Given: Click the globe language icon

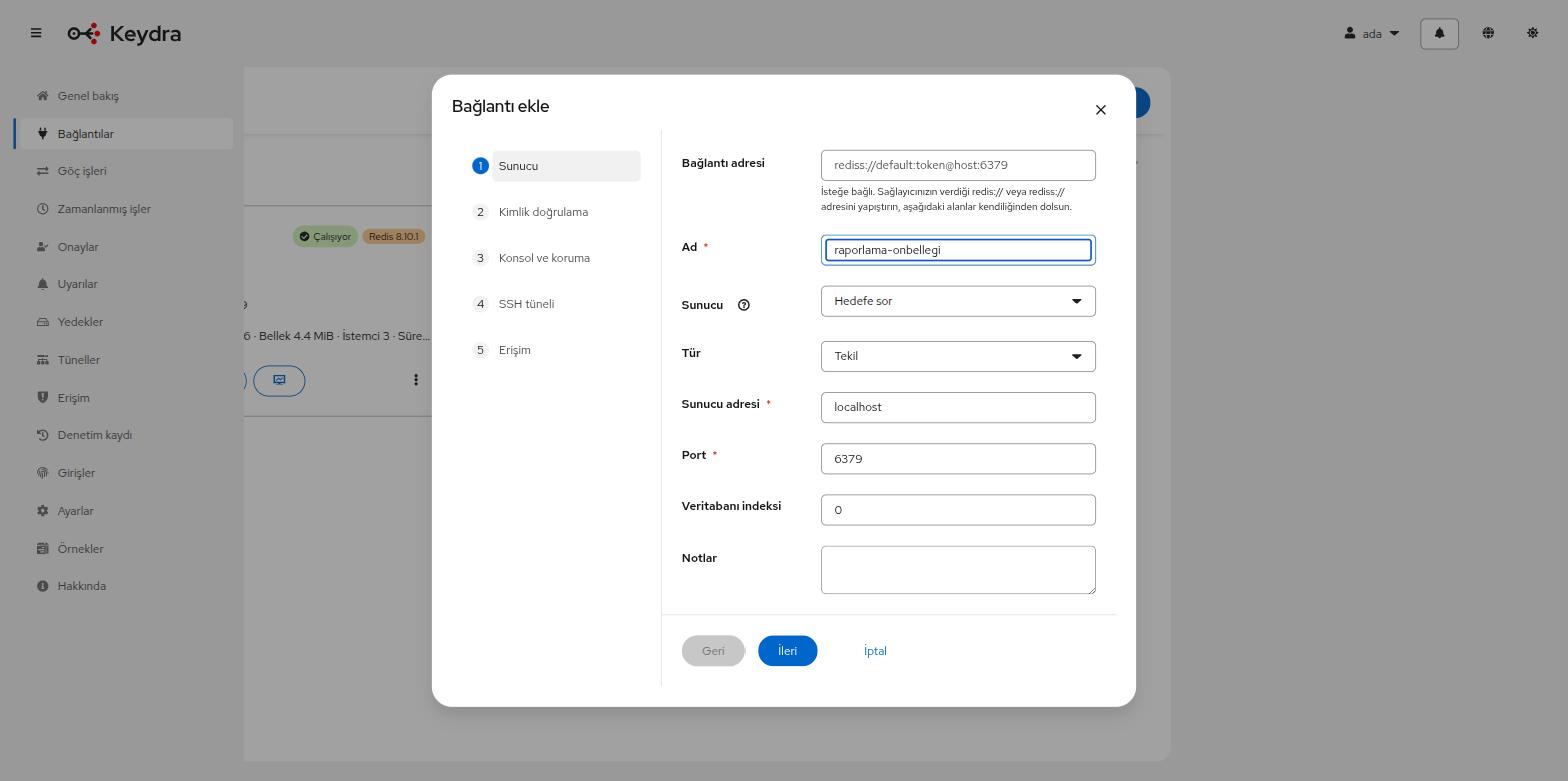Looking at the screenshot, I should [1488, 33].
